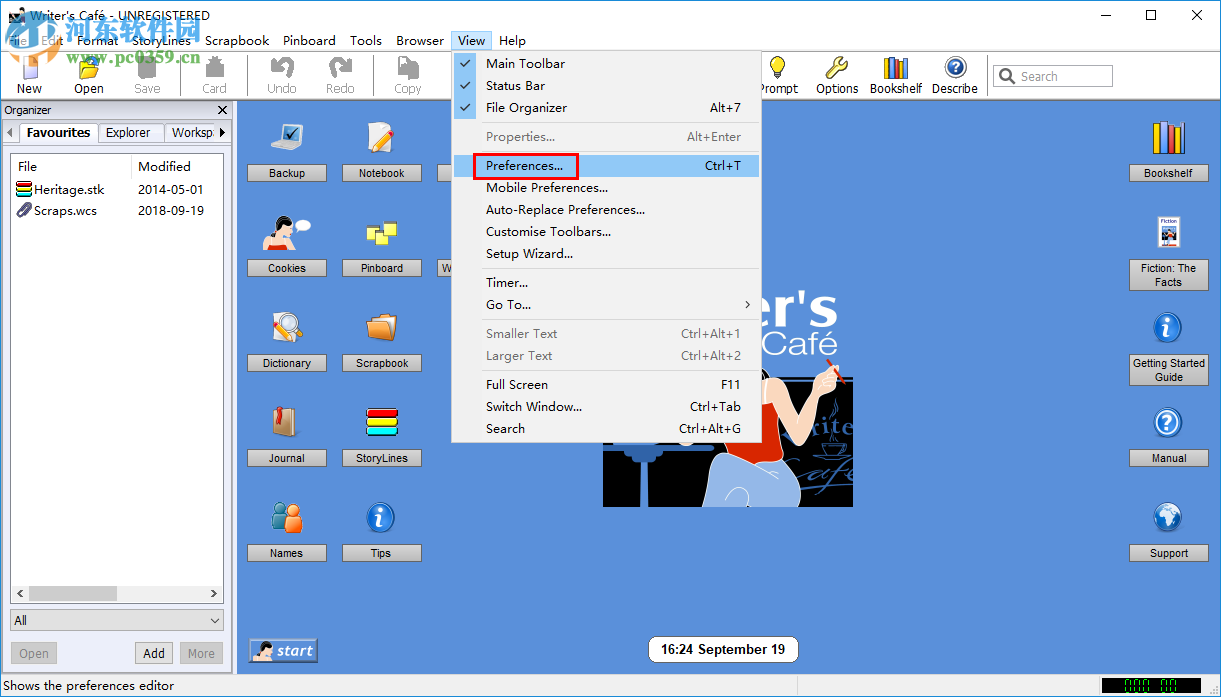Open the Pinboard desktop icon
Viewport: 1221px width, 697px height.
[381, 233]
